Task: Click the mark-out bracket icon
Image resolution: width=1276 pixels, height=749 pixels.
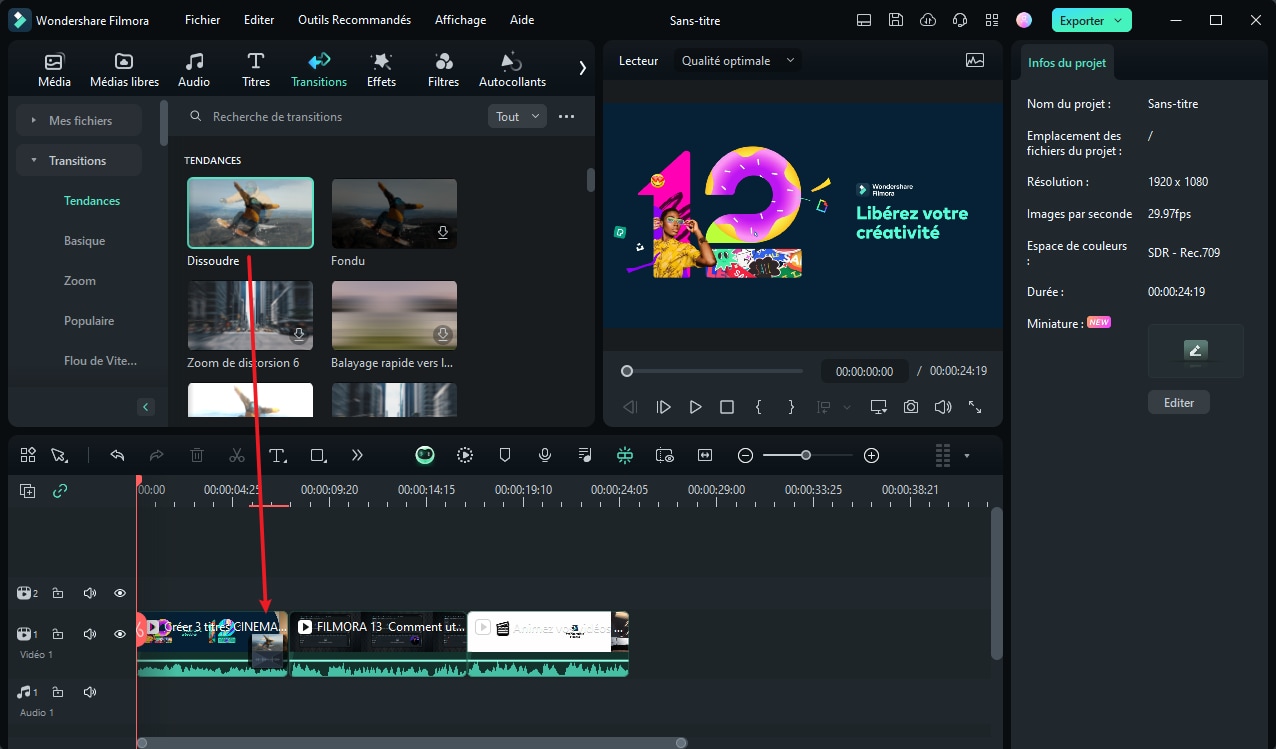Action: tap(791, 407)
